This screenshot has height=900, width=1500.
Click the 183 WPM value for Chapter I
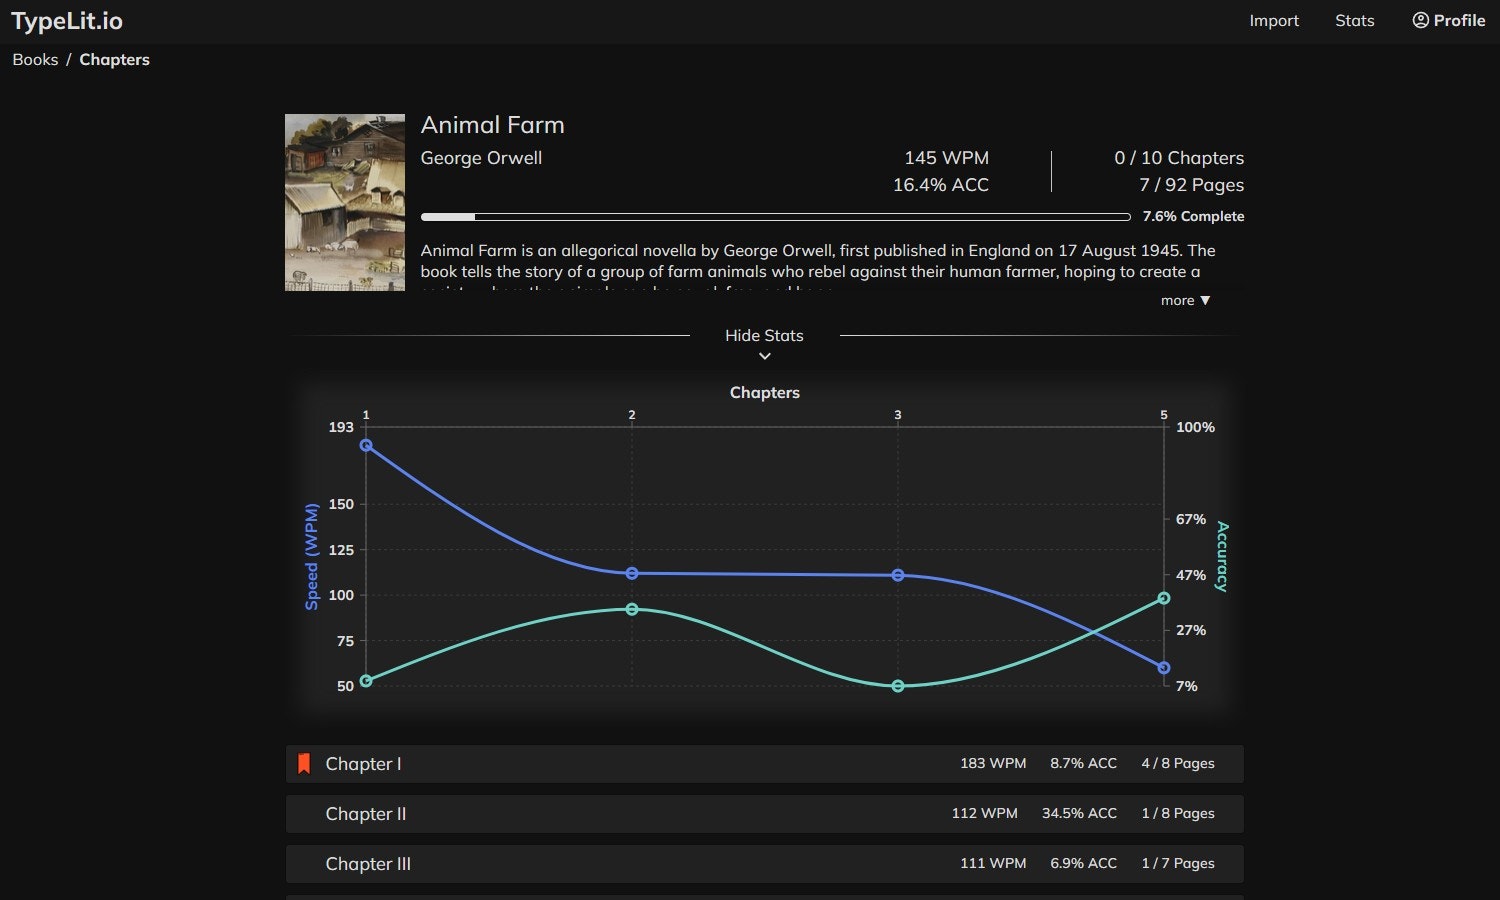click(993, 764)
